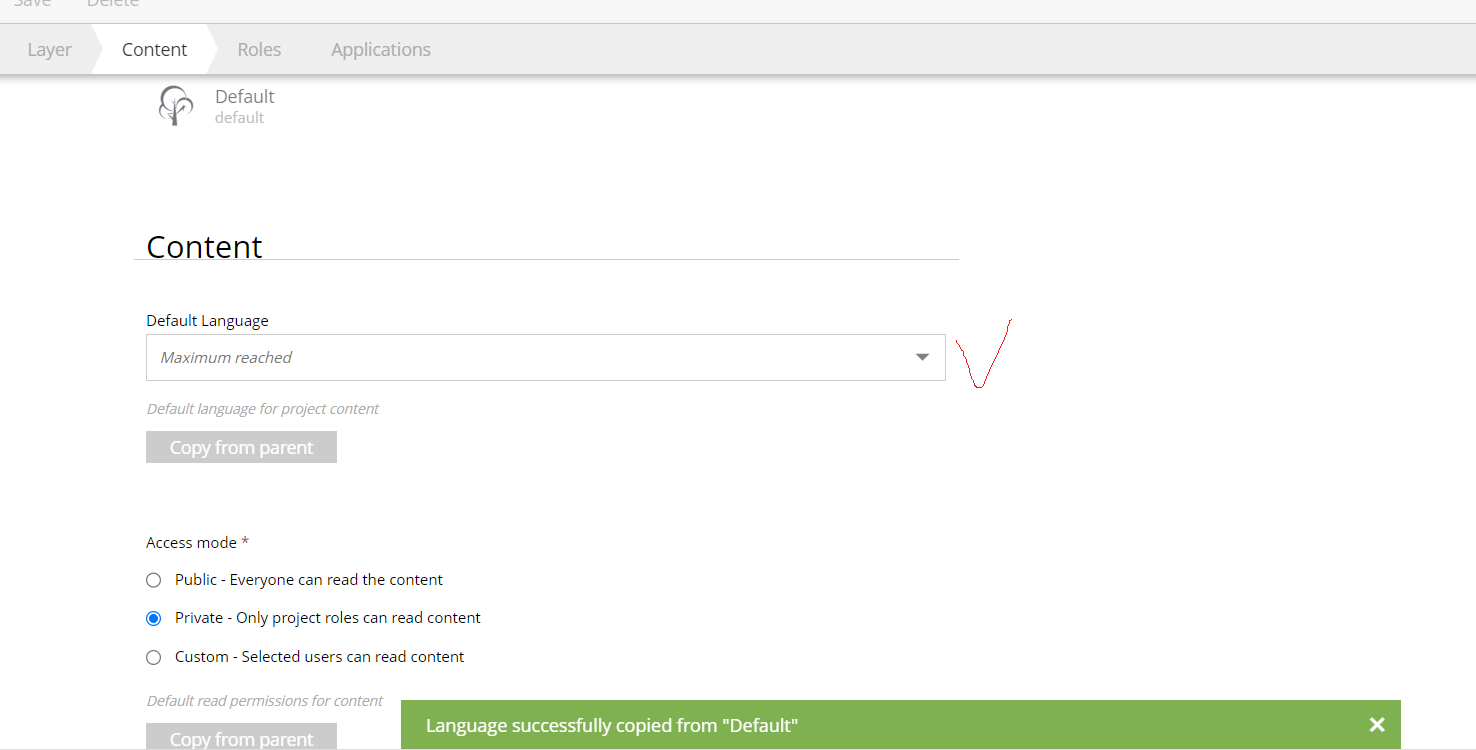Go to the Applications step
Image resolution: width=1476 pixels, height=750 pixels.
(x=381, y=49)
